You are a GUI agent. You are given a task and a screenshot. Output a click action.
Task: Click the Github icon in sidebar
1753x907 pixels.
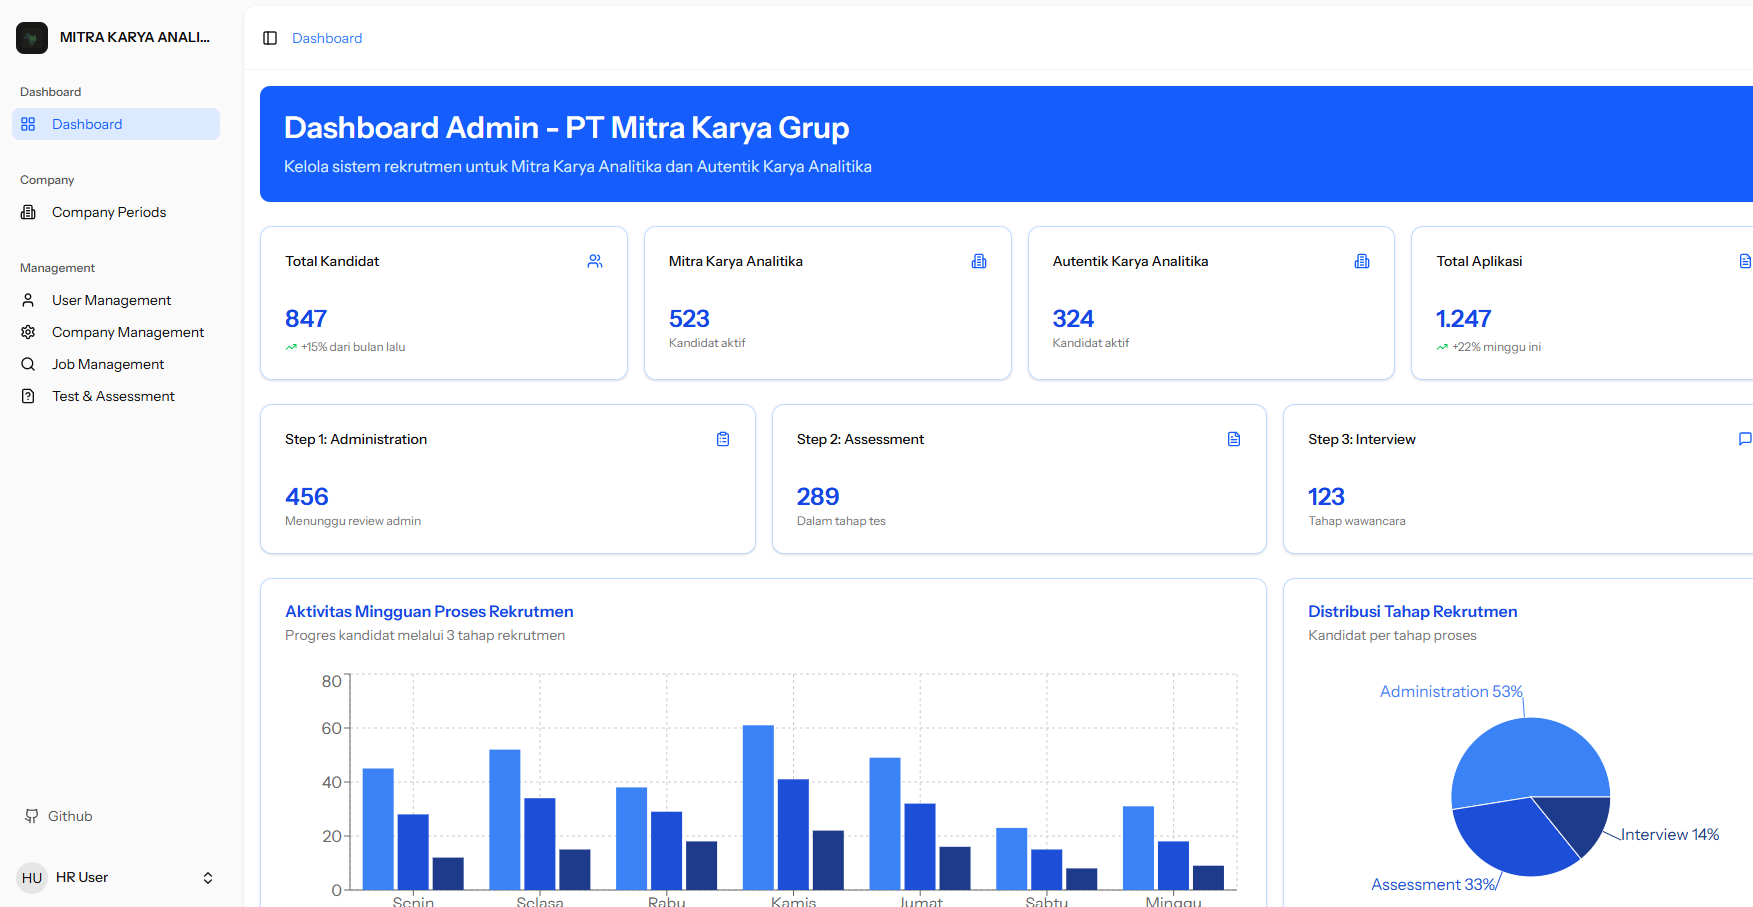[32, 816]
